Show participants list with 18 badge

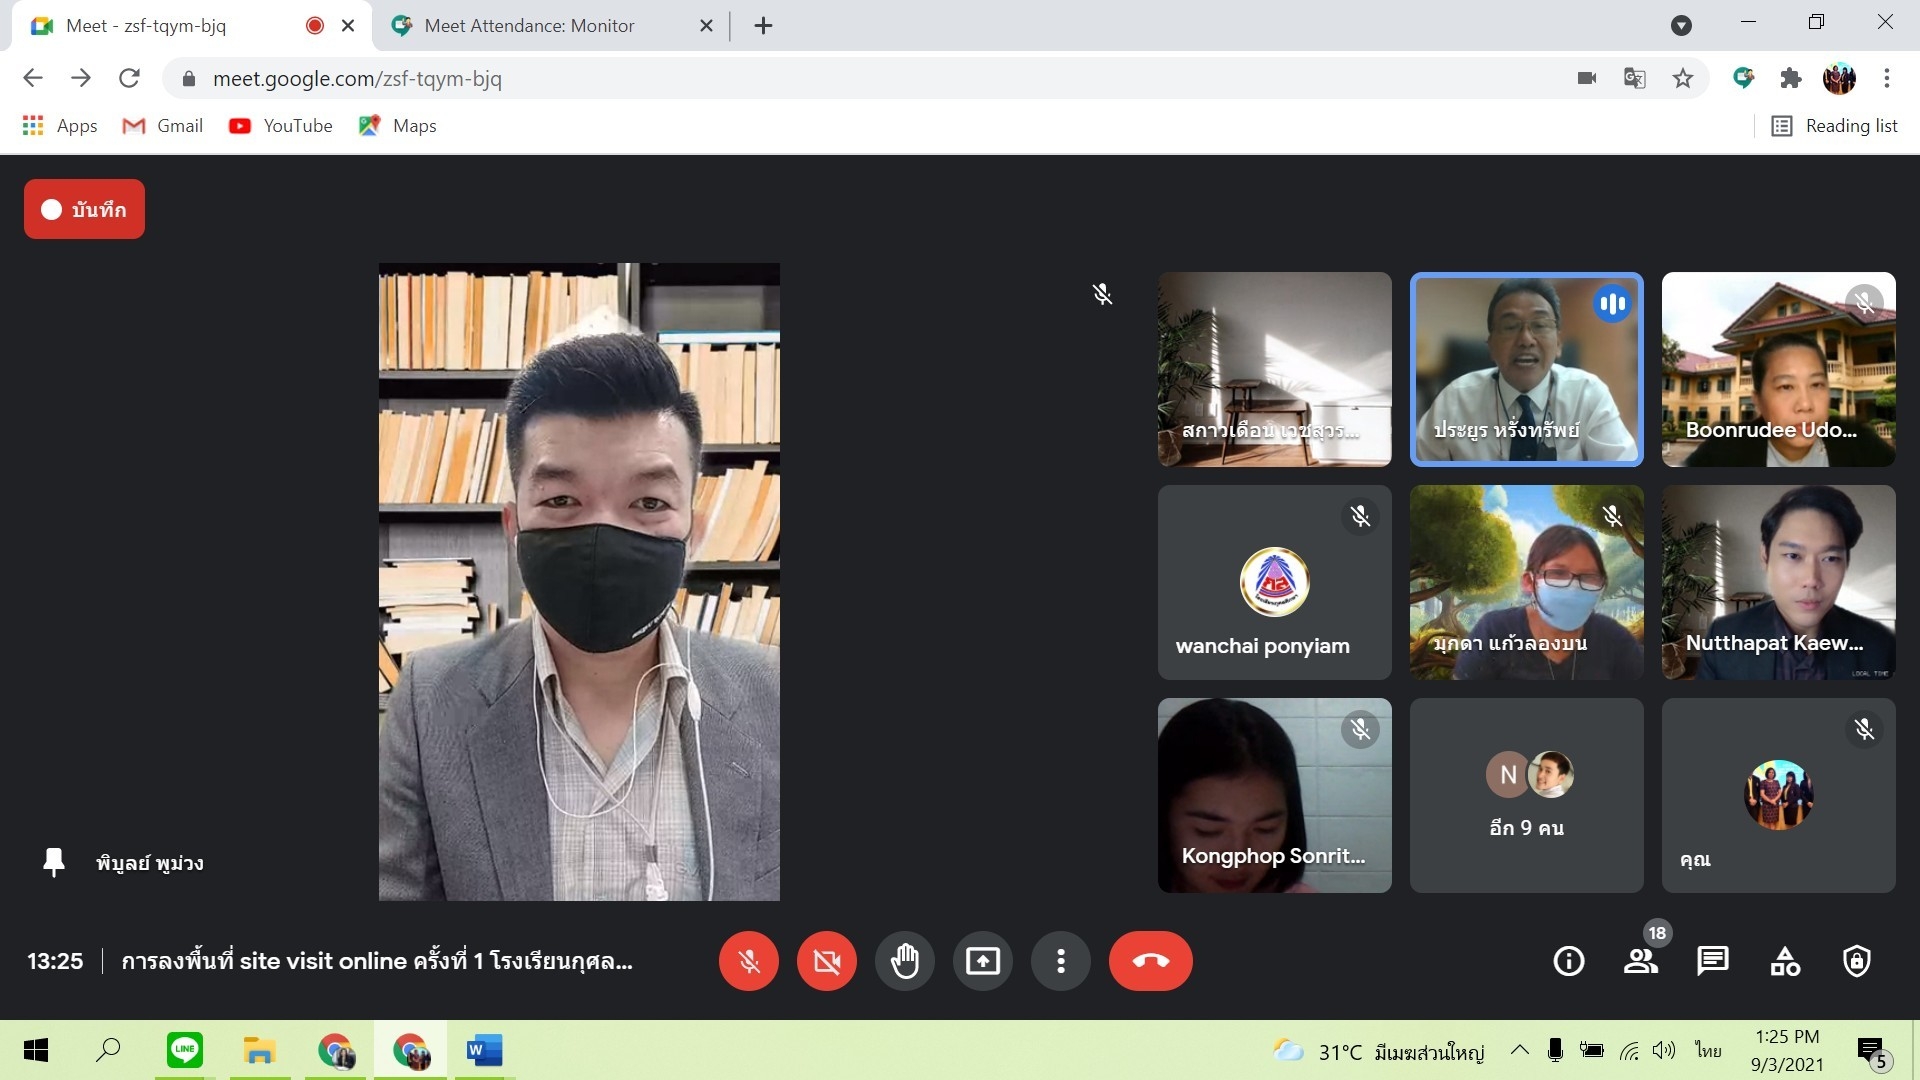pyautogui.click(x=1640, y=961)
